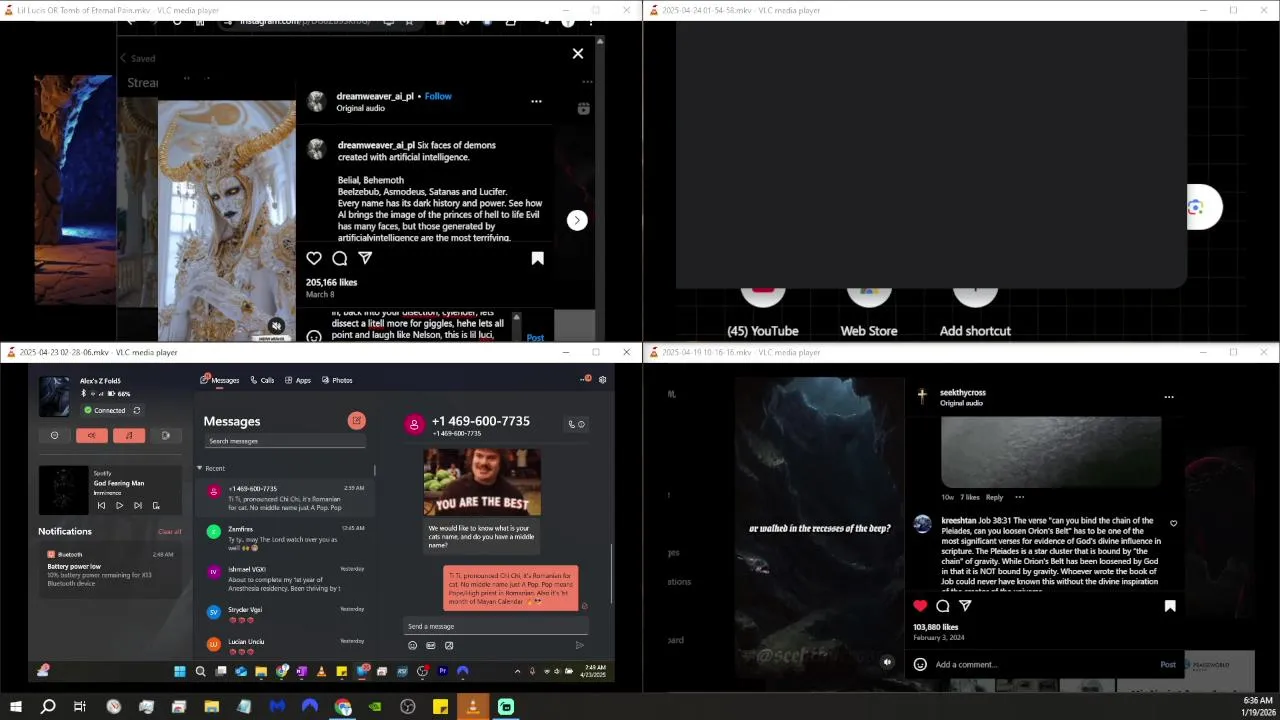Unlike the seekthycross post
Viewport: 1280px width, 720px height.
click(x=920, y=605)
